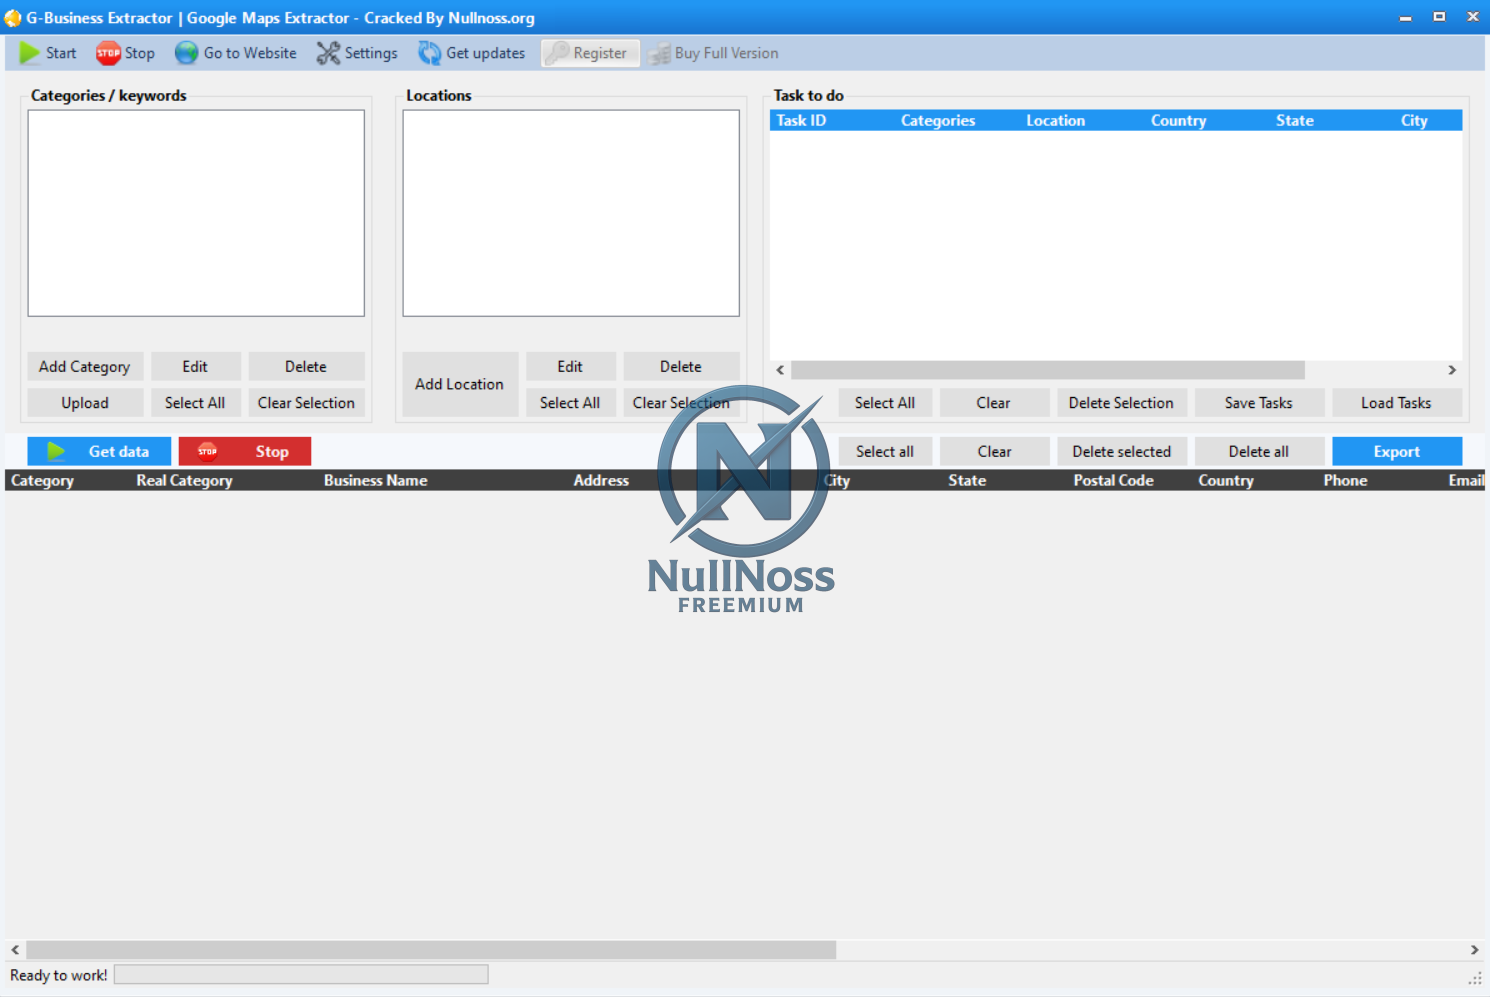Click the Register key icon
Viewport: 1490px width, 997px height.
click(x=558, y=53)
